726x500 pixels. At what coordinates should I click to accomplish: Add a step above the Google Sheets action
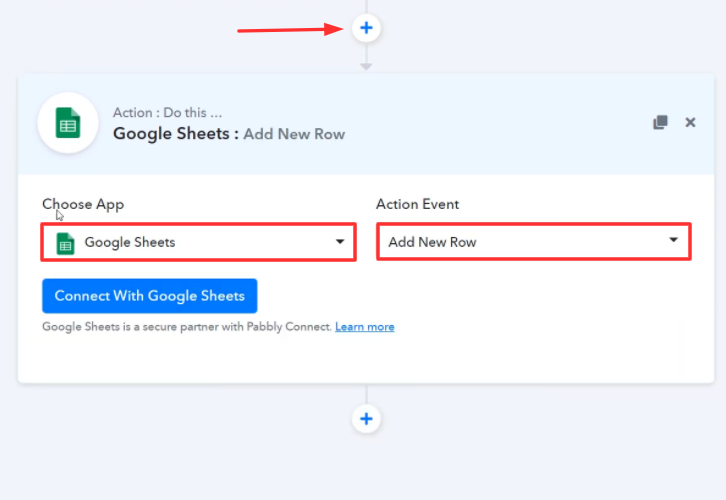[366, 28]
